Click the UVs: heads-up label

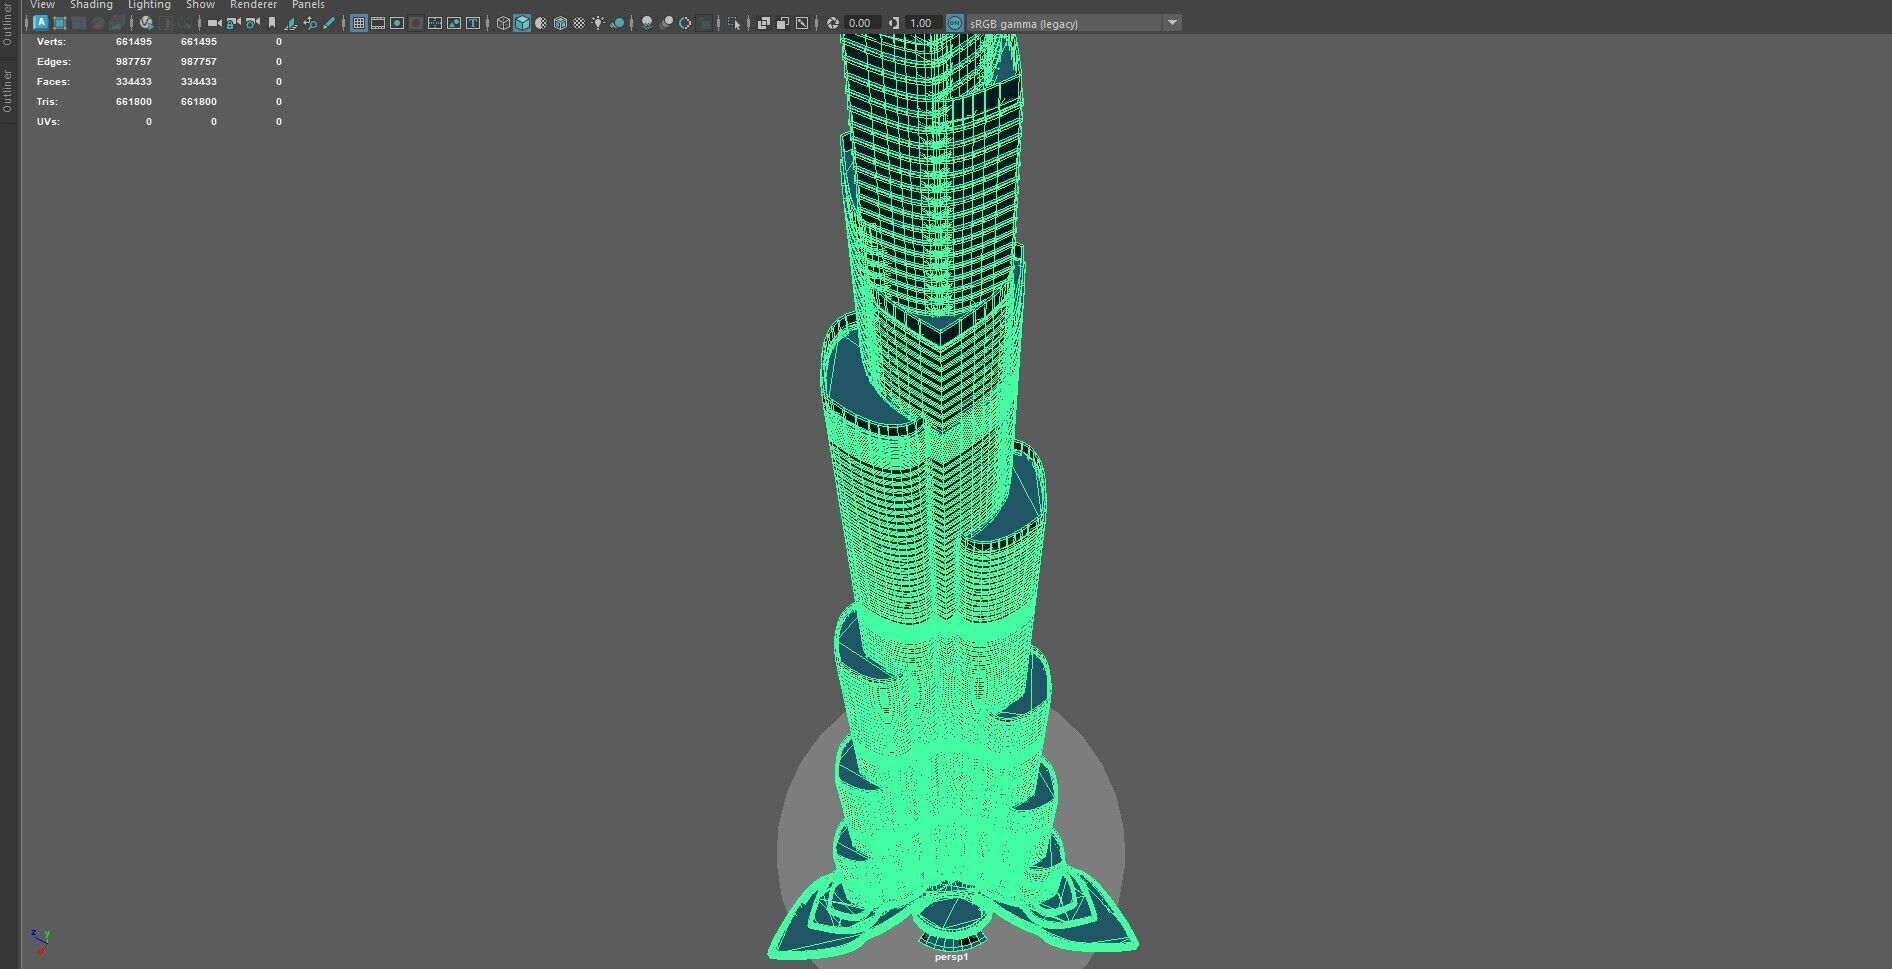tap(48, 122)
